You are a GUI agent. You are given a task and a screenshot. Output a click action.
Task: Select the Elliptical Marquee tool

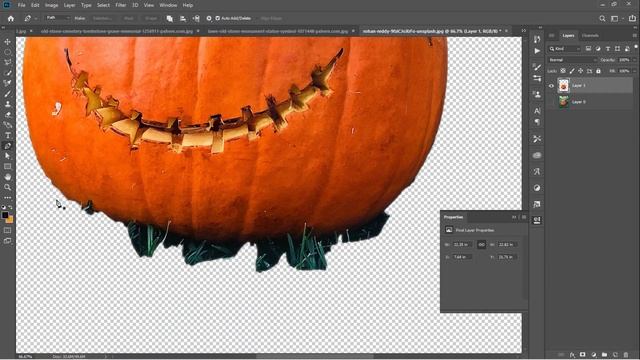pyautogui.click(x=7, y=52)
